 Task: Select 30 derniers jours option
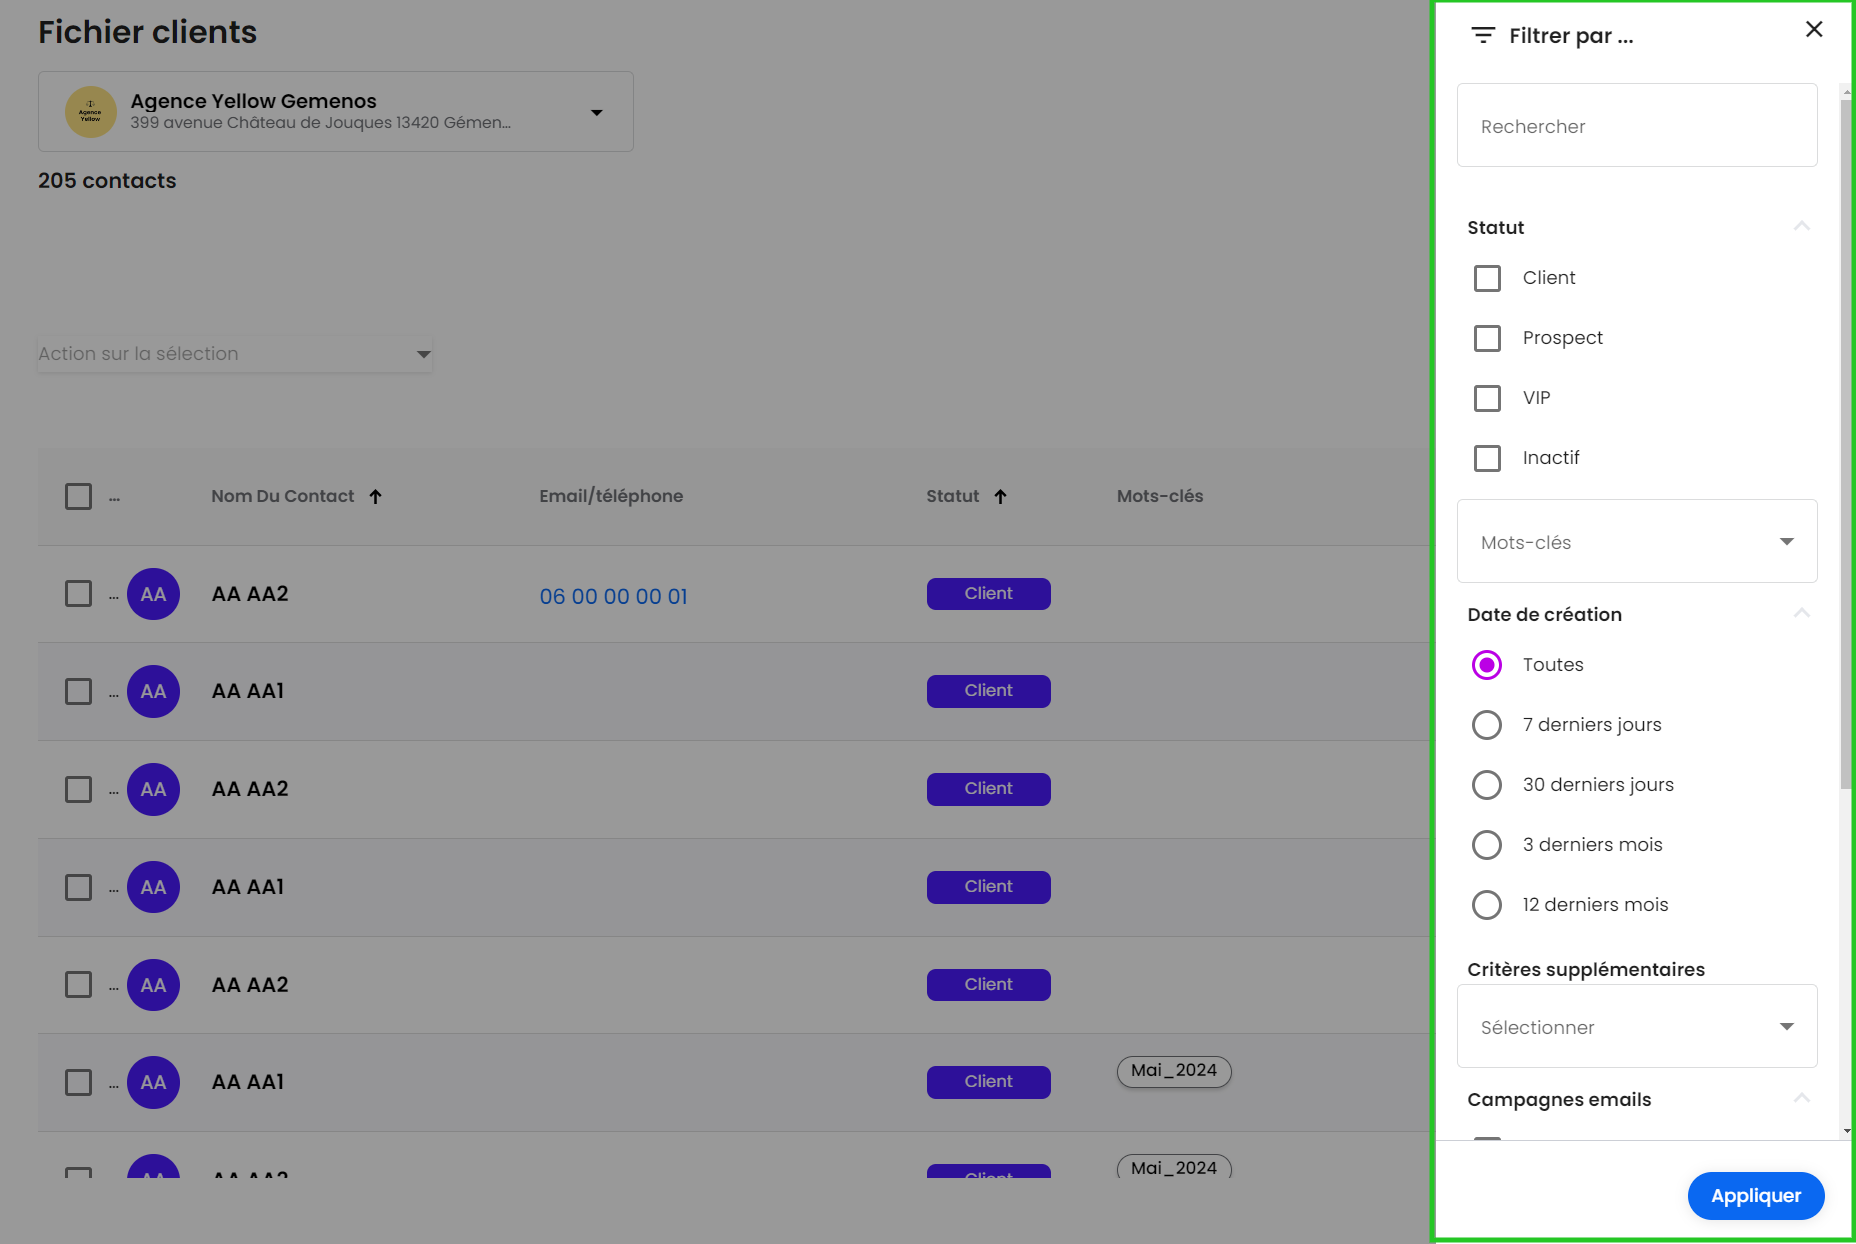[x=1487, y=785]
